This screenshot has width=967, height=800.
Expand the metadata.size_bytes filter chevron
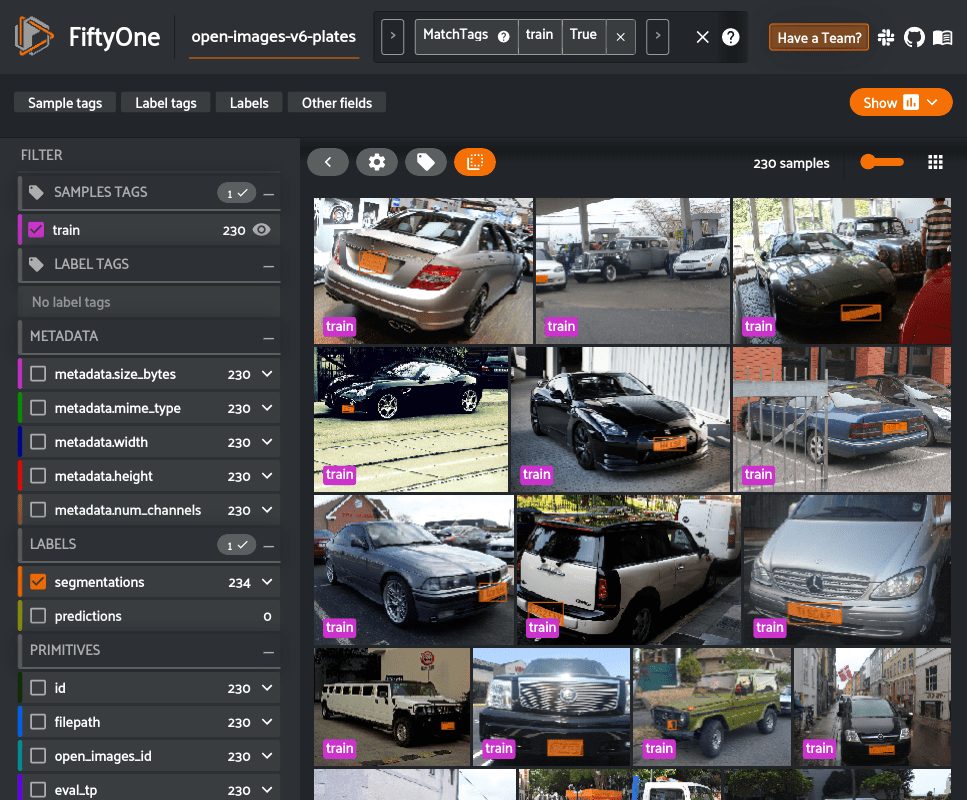coord(266,373)
